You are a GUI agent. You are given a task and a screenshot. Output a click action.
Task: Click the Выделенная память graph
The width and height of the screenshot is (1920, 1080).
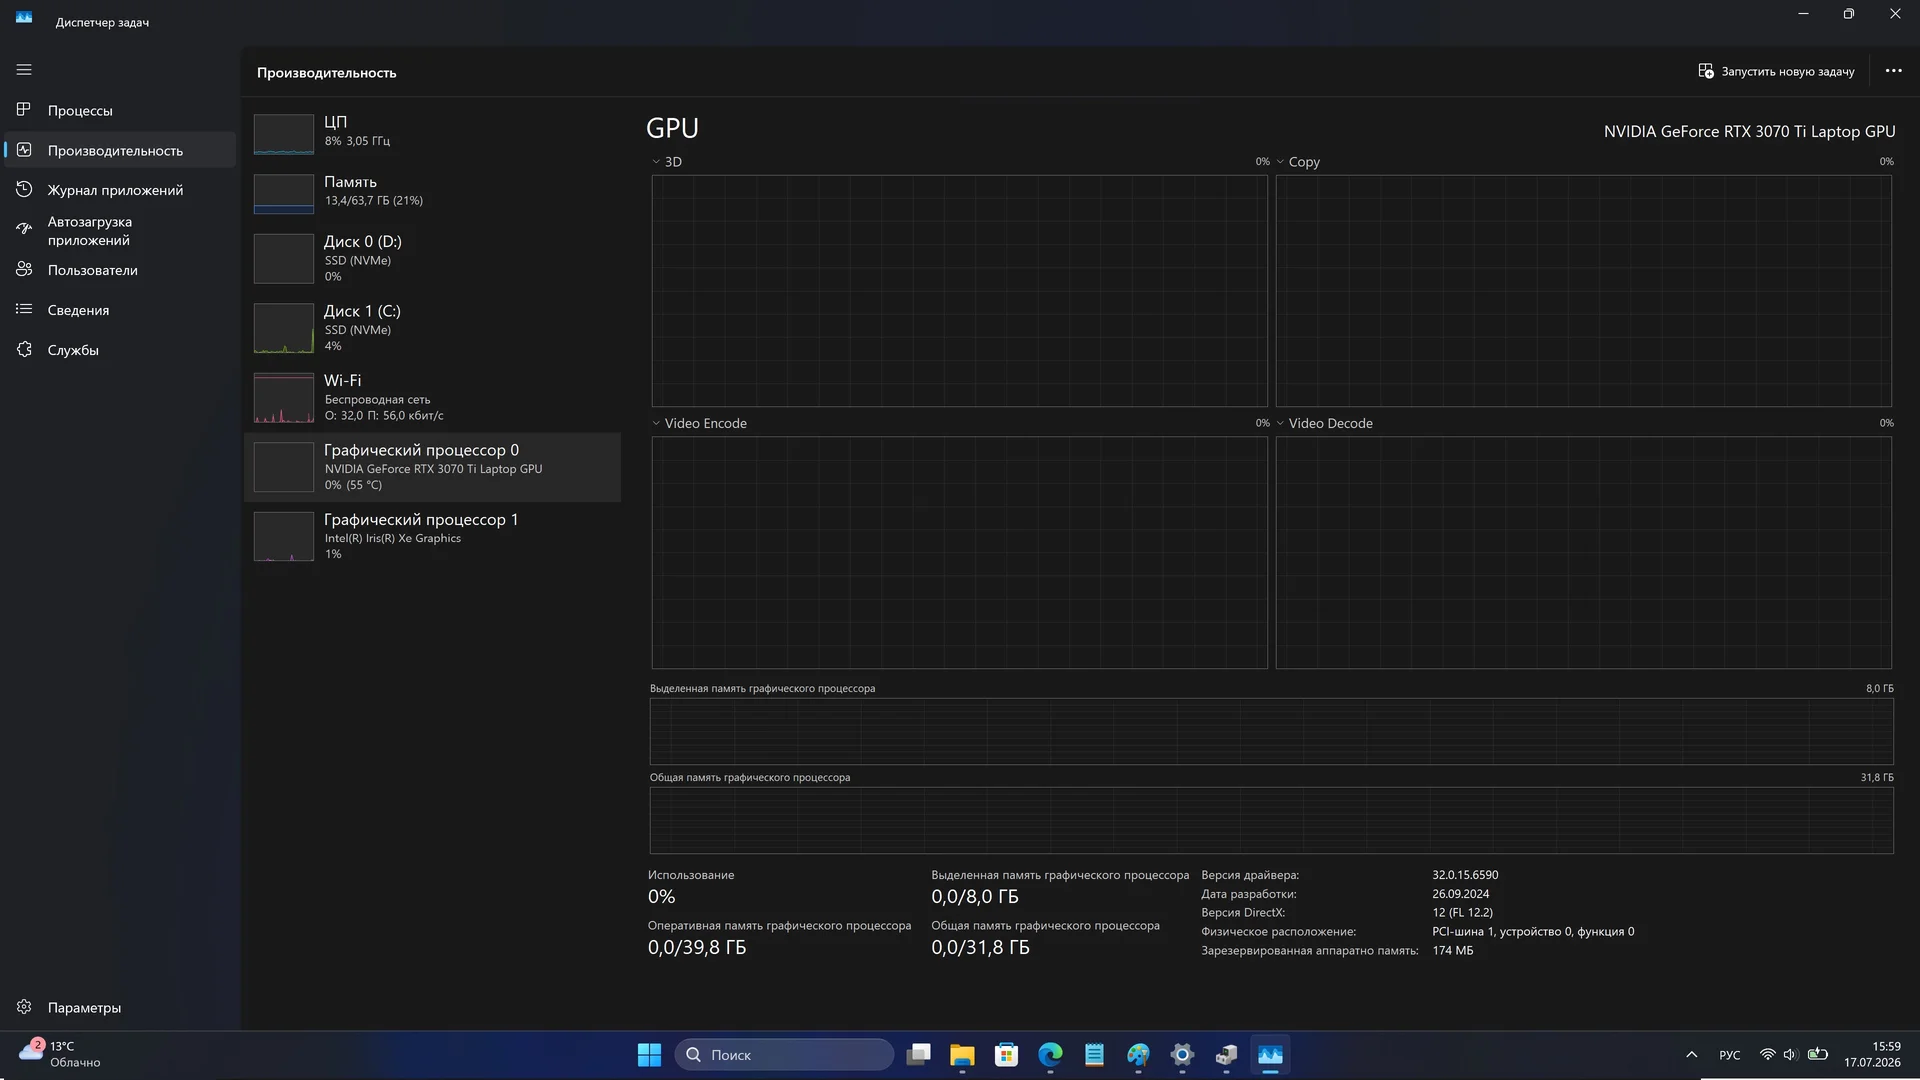tap(1271, 731)
